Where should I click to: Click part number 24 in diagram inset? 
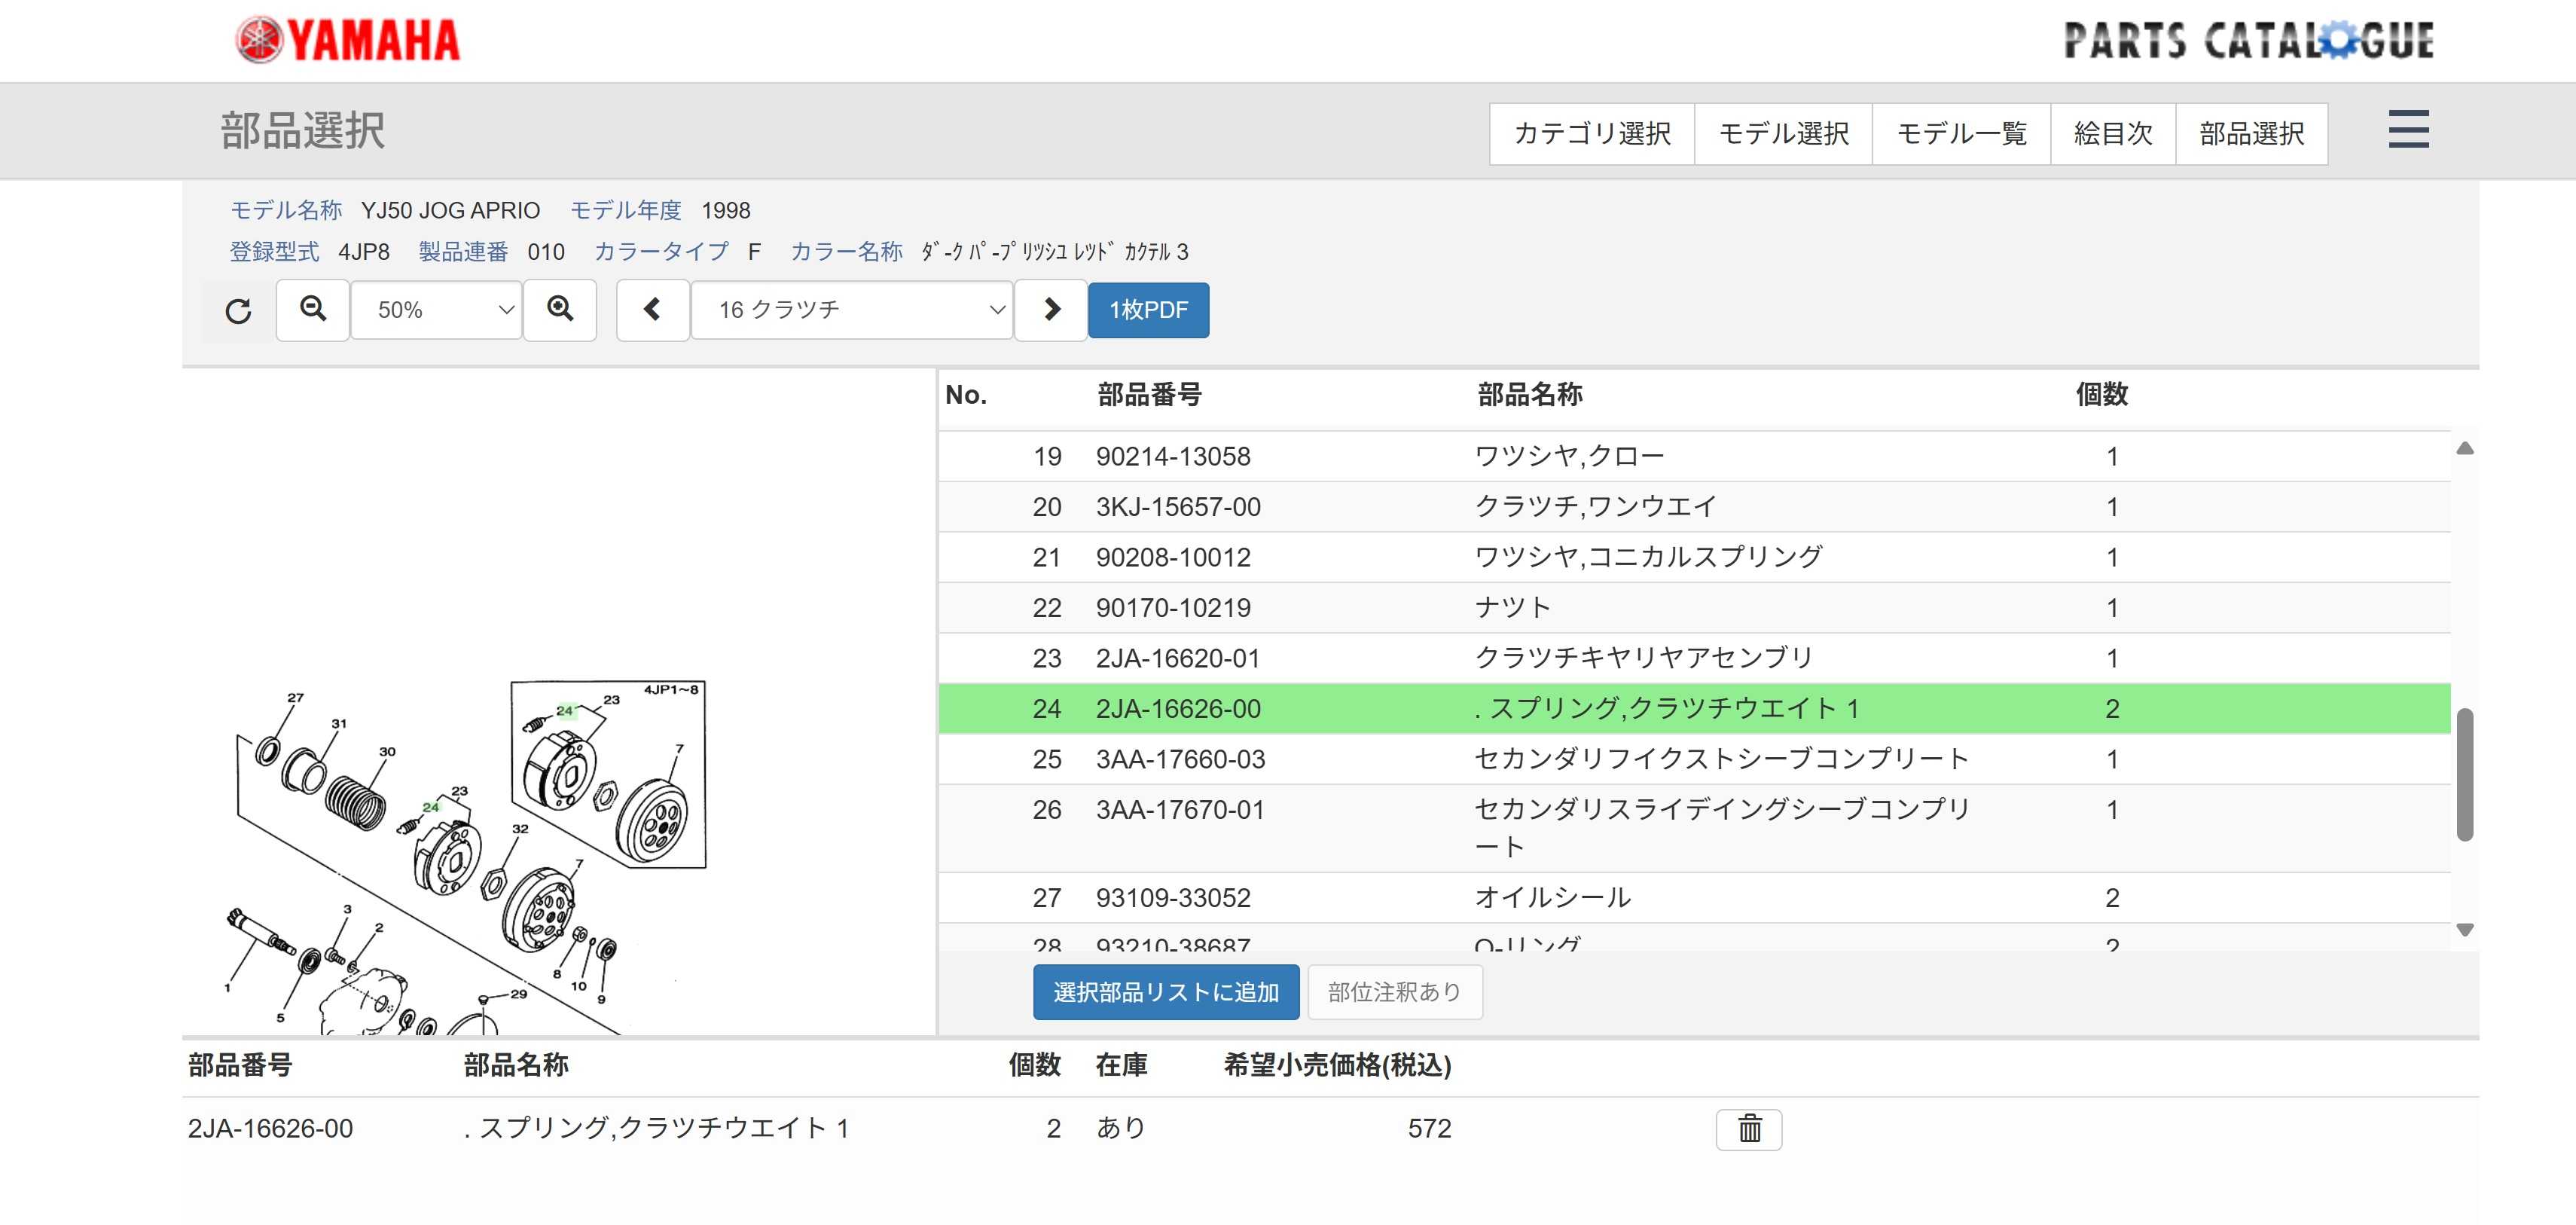click(x=565, y=711)
